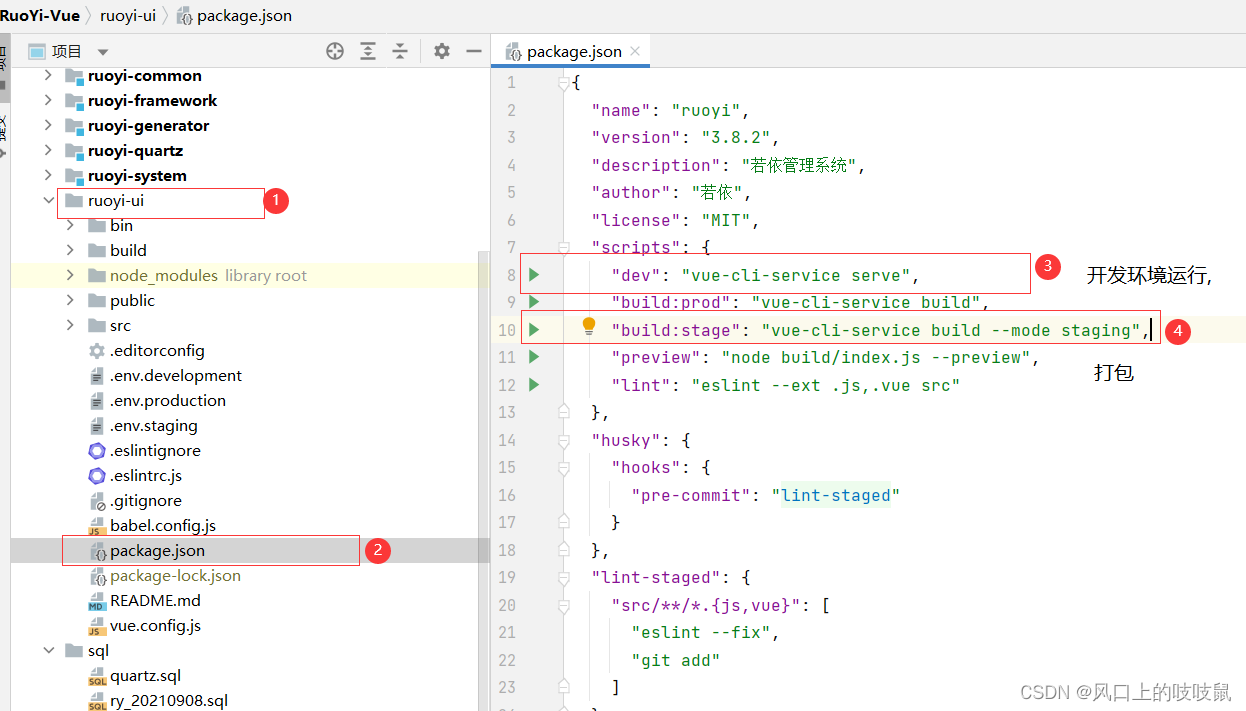Close the package.json editor tab
This screenshot has height=711, width=1246.
click(x=635, y=50)
